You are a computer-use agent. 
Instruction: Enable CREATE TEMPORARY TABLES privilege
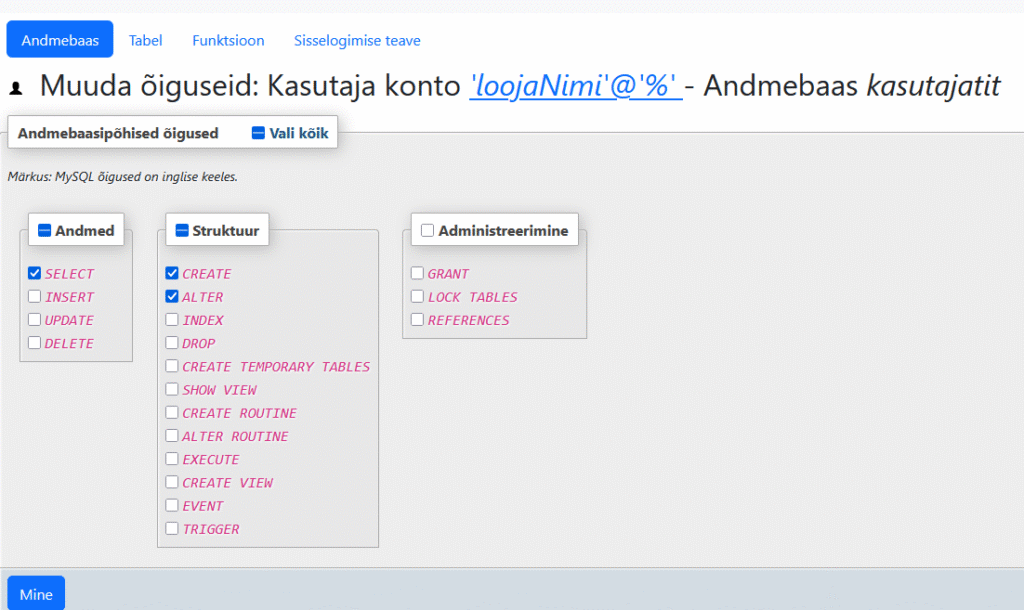tap(172, 366)
